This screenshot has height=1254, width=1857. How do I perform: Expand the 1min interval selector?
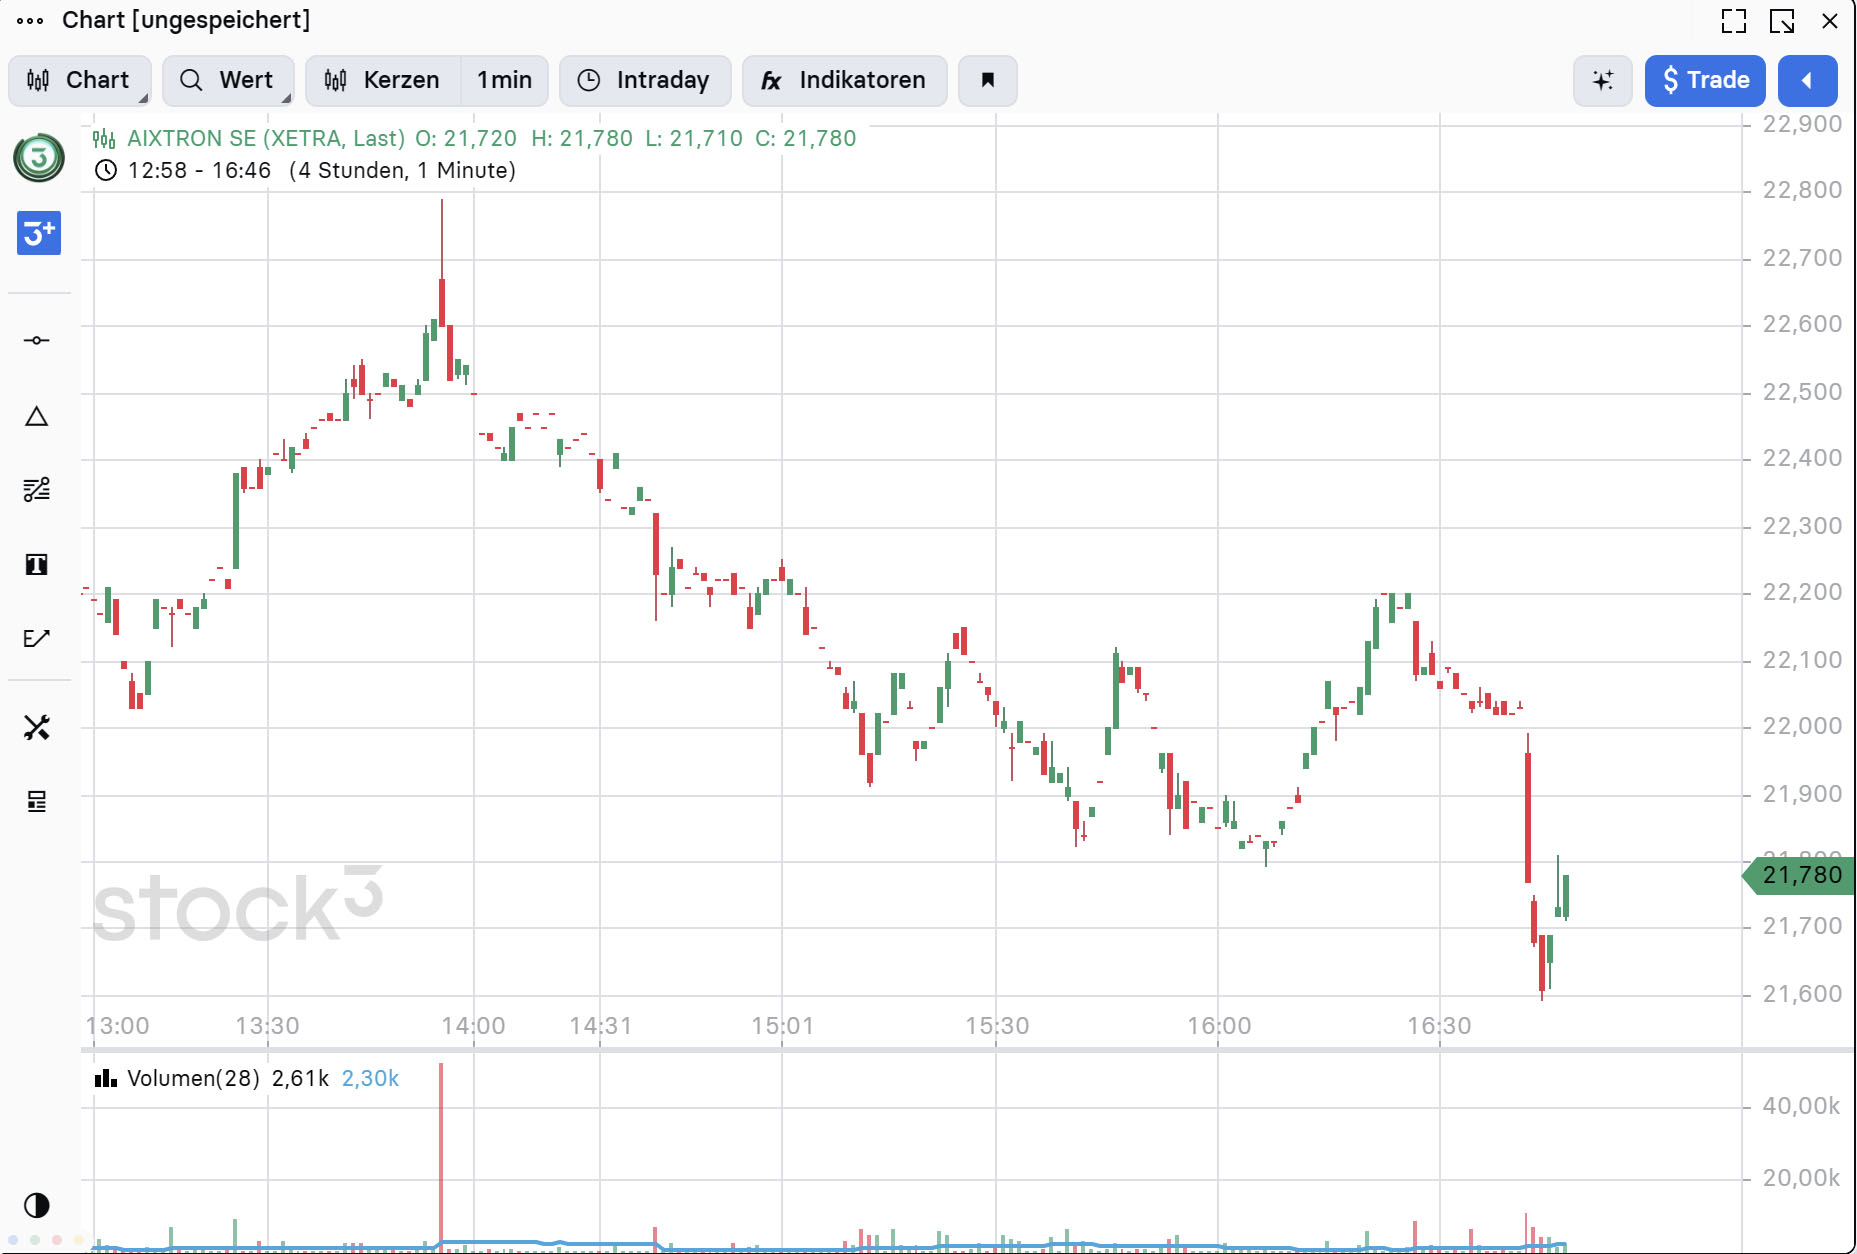coord(504,81)
